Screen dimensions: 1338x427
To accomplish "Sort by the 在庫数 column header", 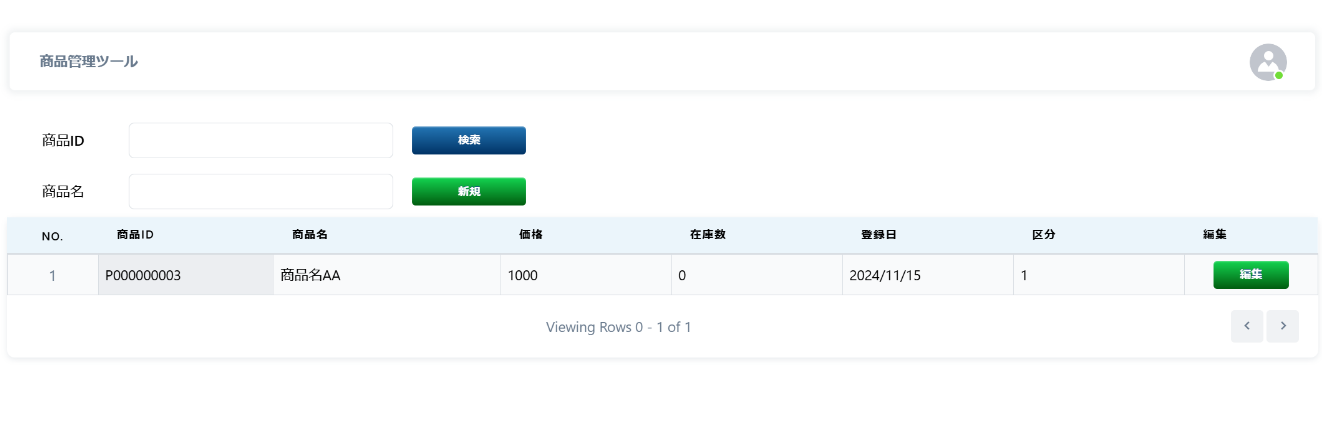I will pos(708,235).
